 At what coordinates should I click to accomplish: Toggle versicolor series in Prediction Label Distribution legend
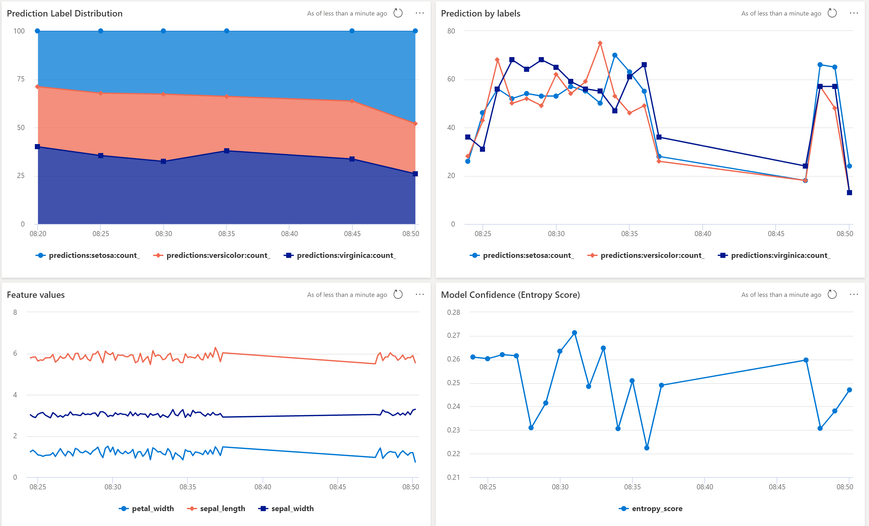[212, 256]
